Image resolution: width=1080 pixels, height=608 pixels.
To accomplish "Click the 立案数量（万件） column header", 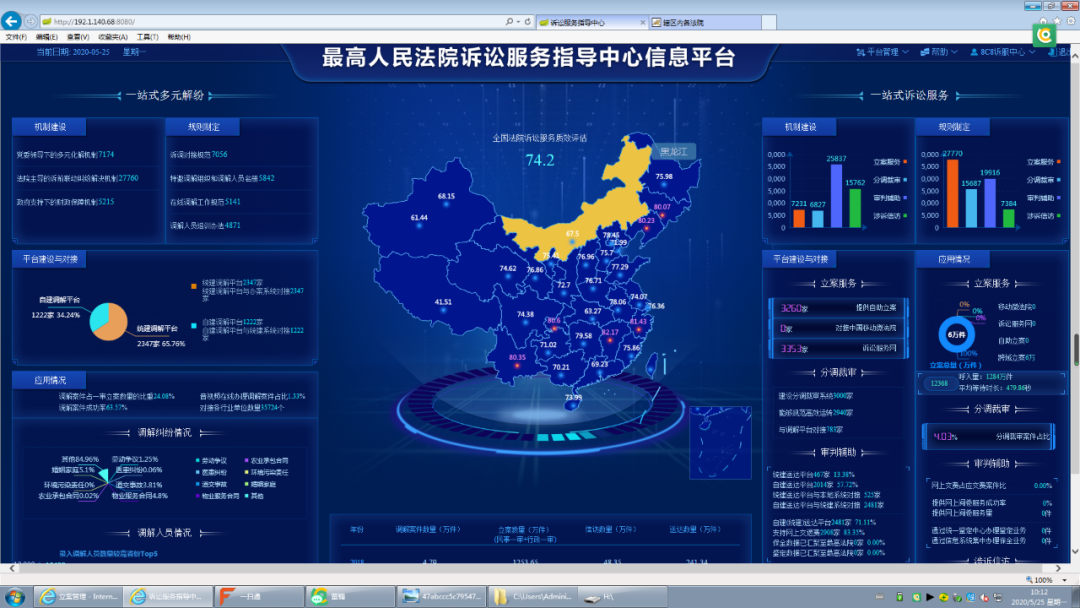I will click(523, 530).
